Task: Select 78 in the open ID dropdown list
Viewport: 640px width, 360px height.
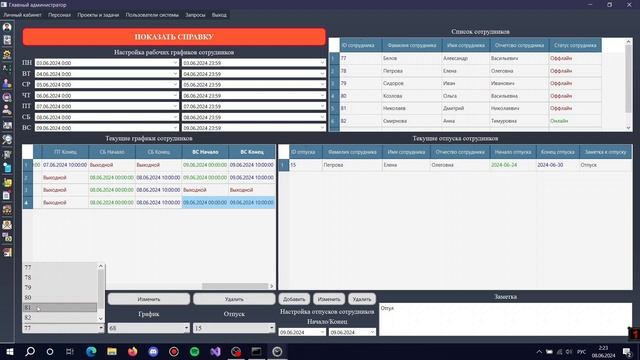Action: point(60,277)
